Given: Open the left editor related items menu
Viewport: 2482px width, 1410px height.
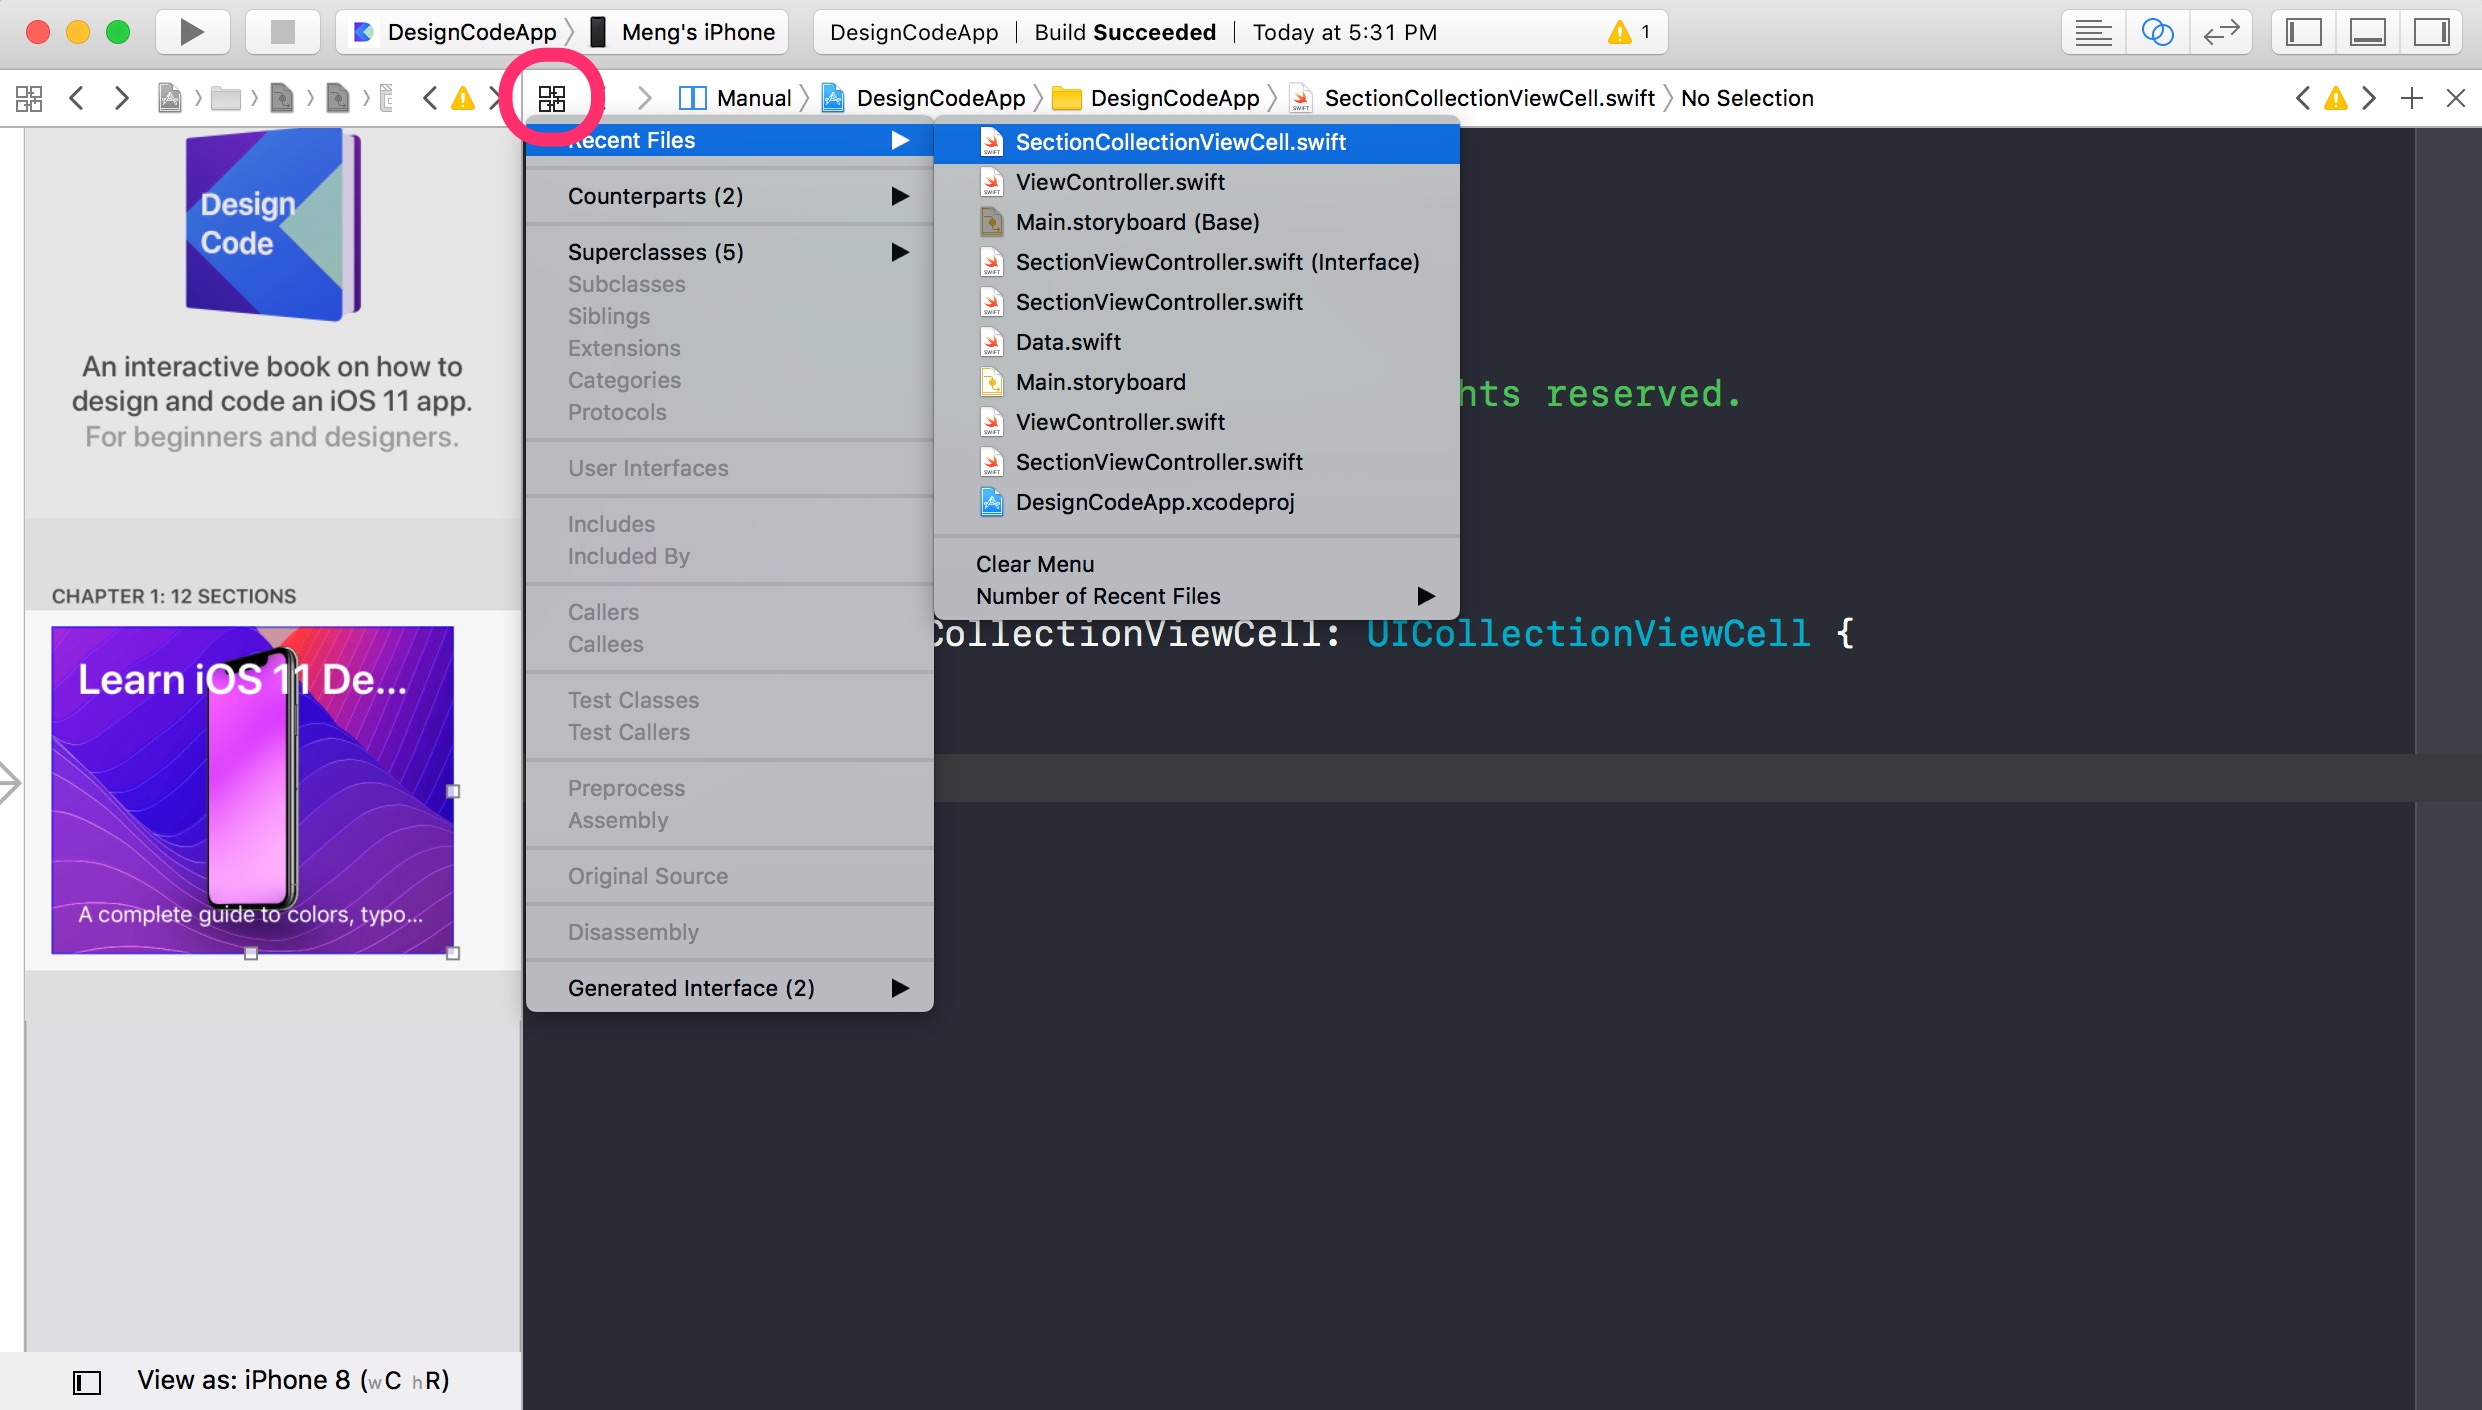Looking at the screenshot, I should pyautogui.click(x=29, y=98).
